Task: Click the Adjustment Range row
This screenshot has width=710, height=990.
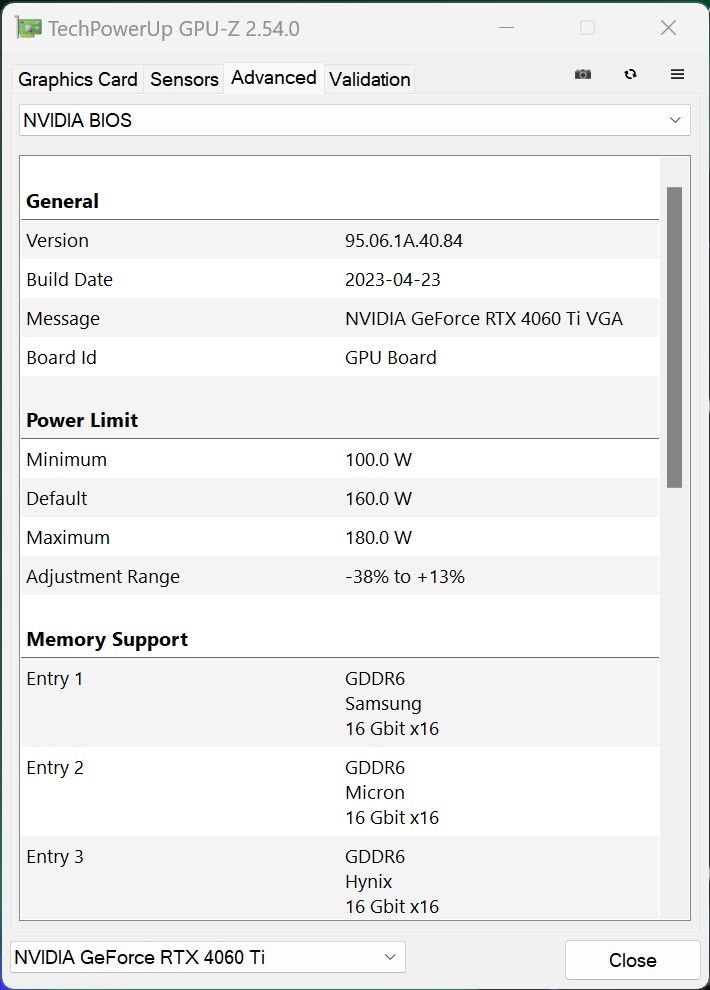Action: point(339,577)
